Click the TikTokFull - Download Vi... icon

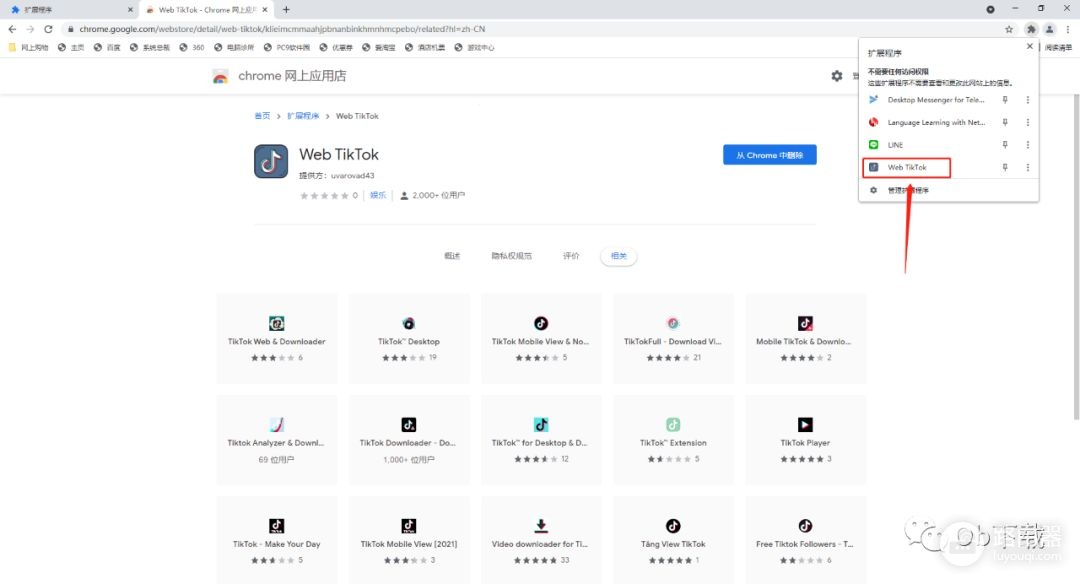point(673,323)
